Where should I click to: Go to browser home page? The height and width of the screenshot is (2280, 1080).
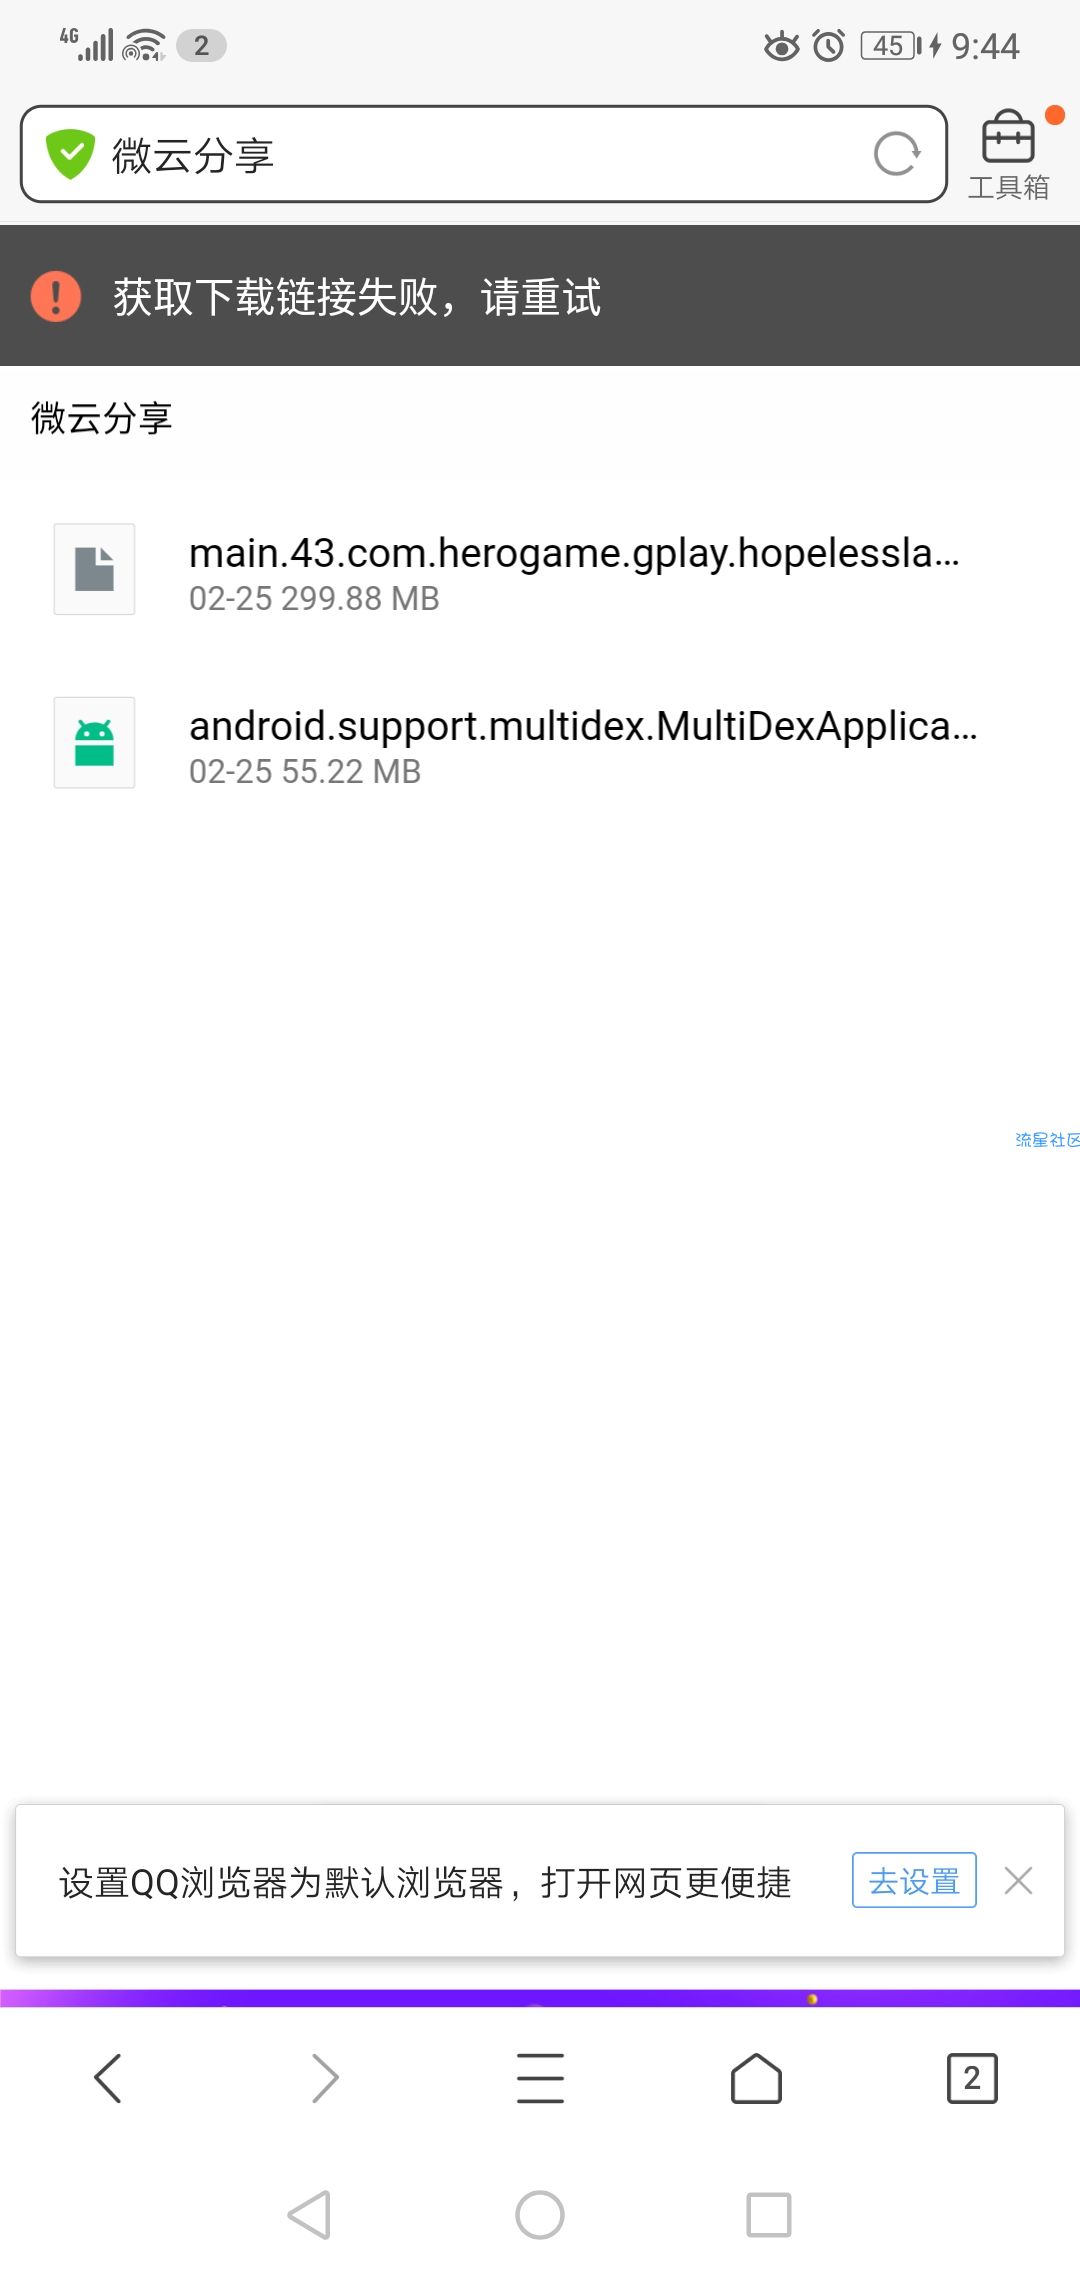pyautogui.click(x=756, y=2078)
